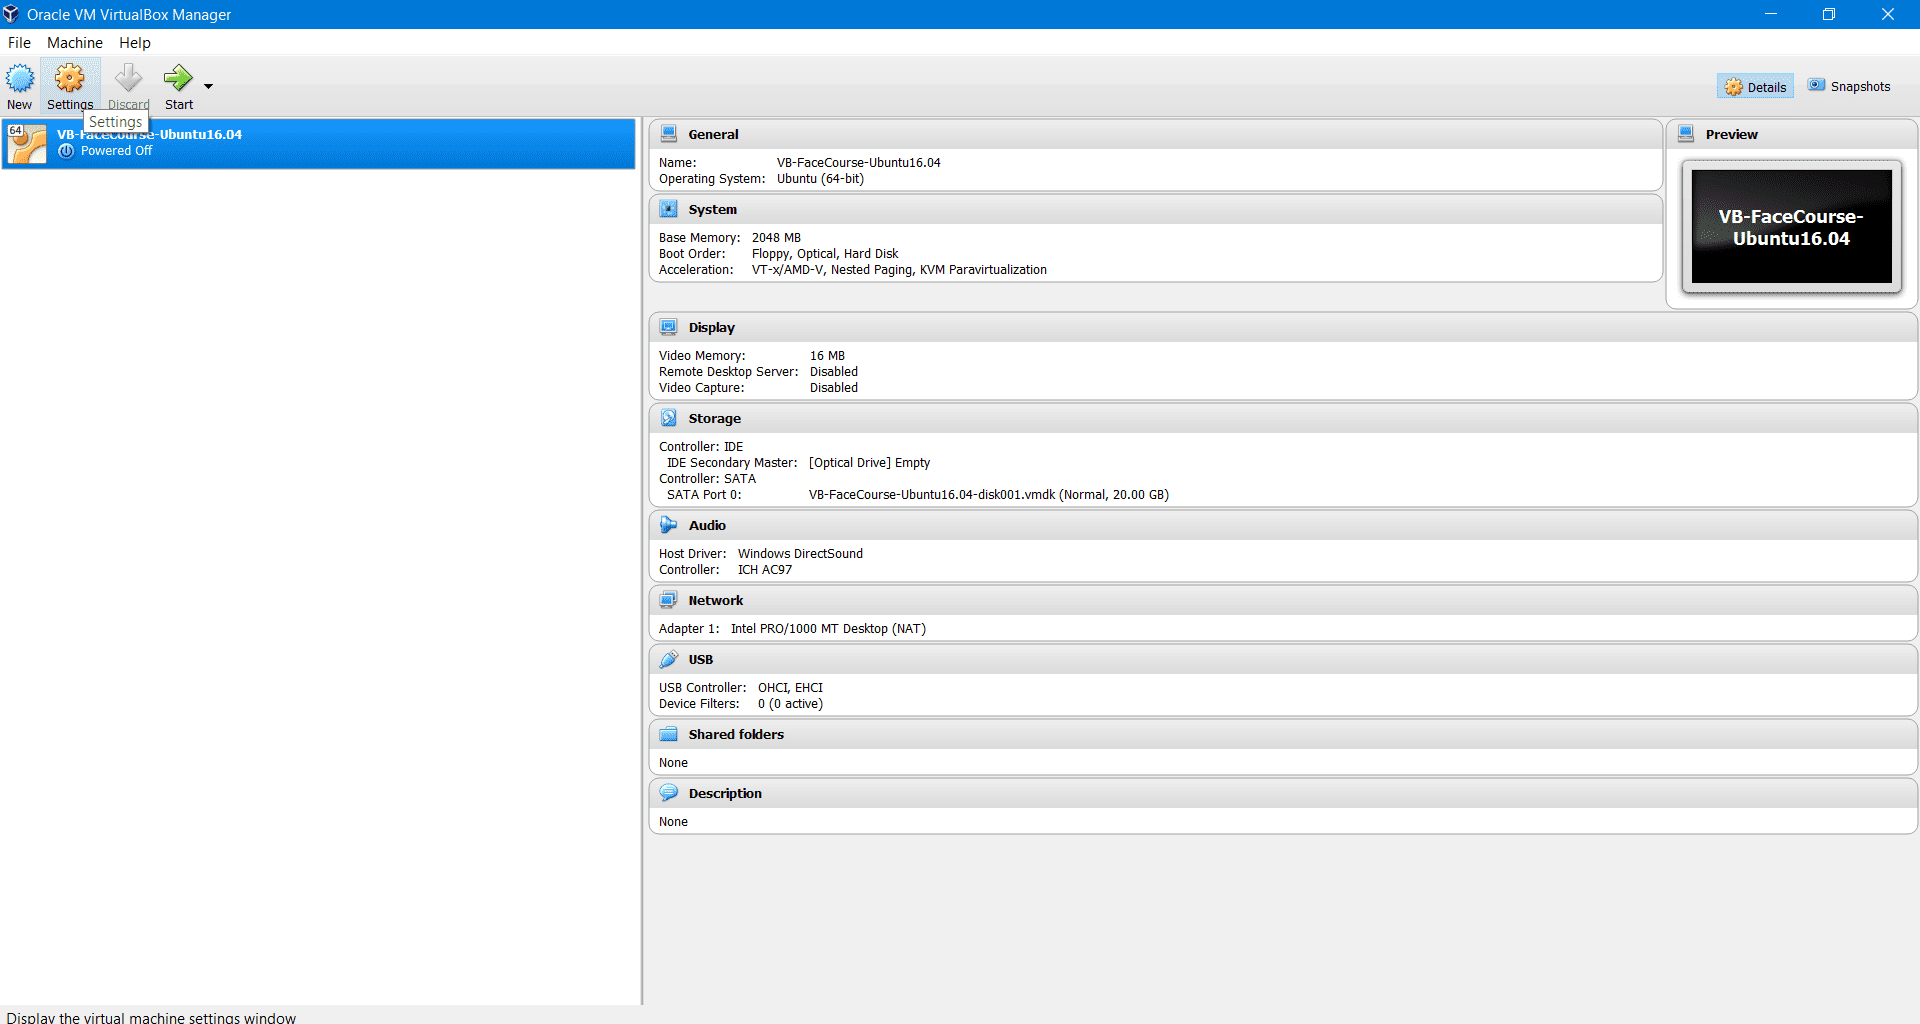The height and width of the screenshot is (1024, 1920).
Task: Click 'None' under Description
Action: pos(673,822)
